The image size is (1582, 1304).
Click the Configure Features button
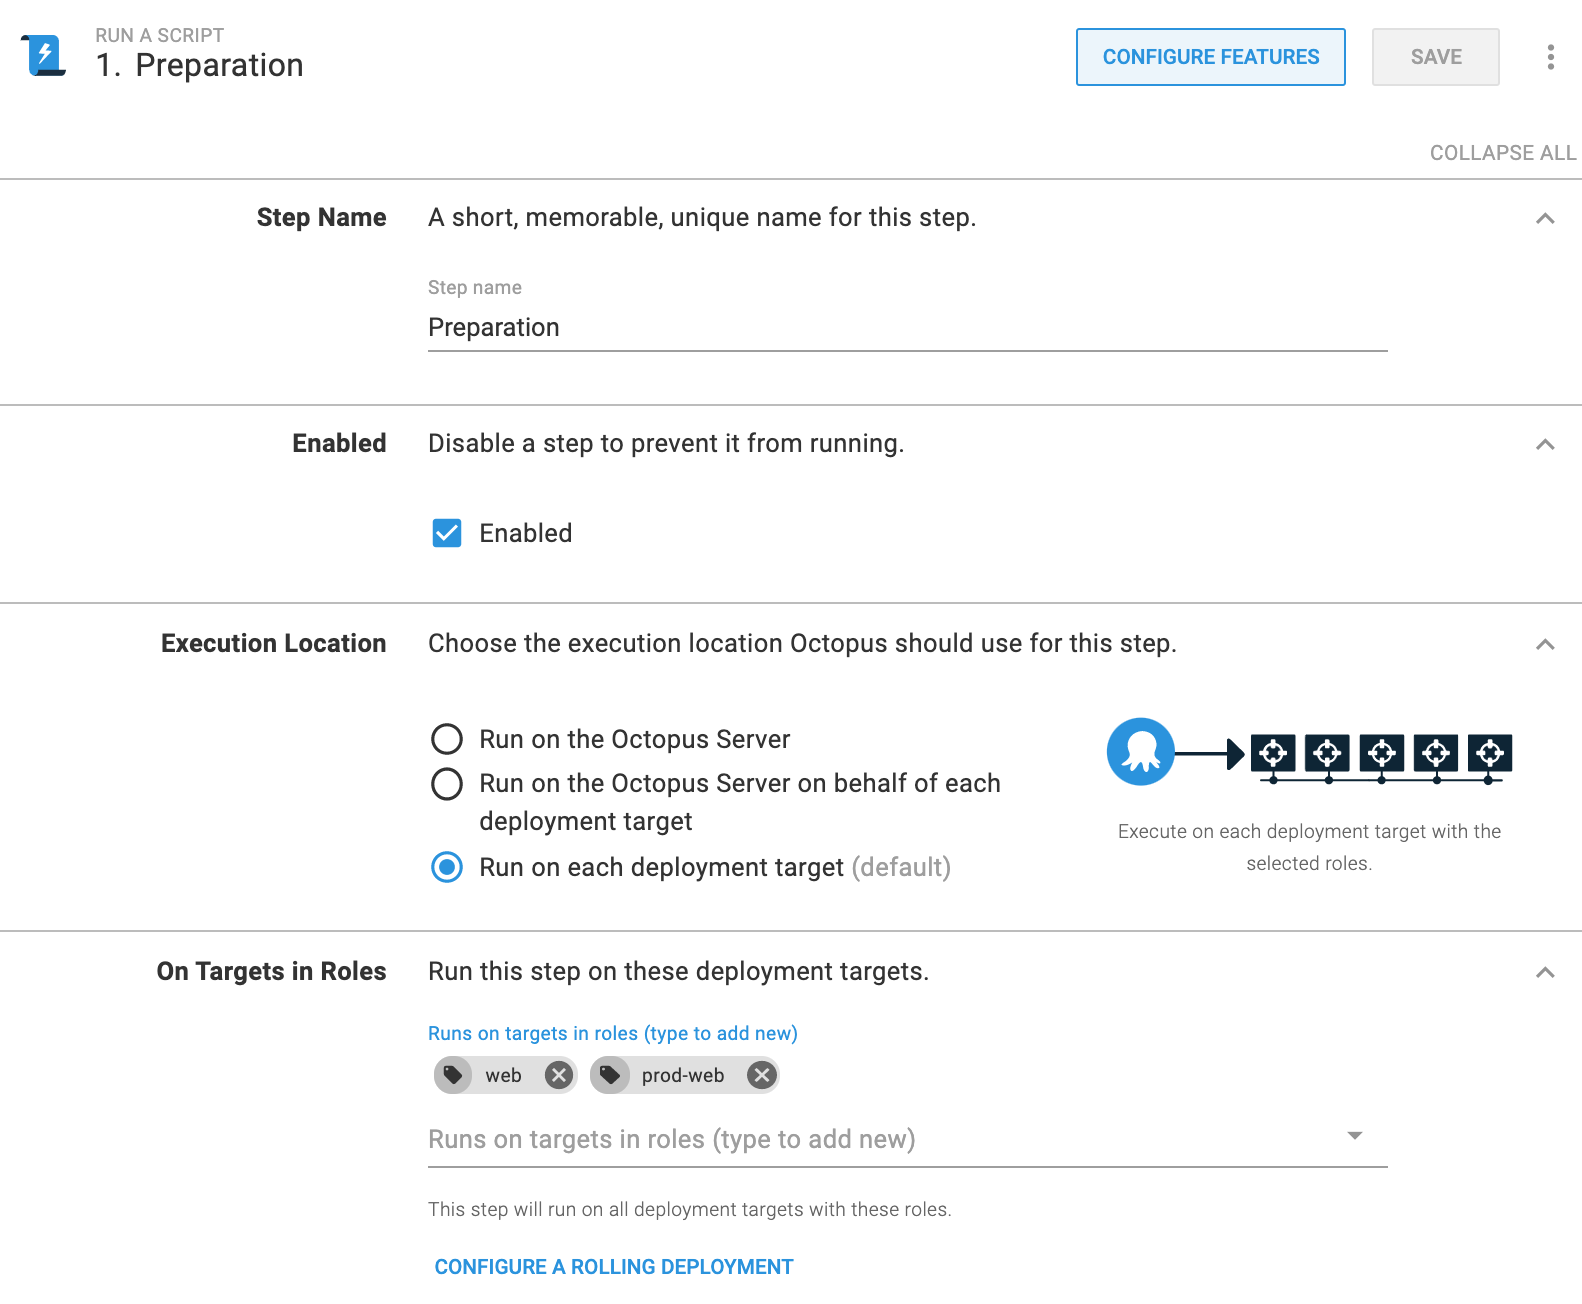coord(1211,57)
